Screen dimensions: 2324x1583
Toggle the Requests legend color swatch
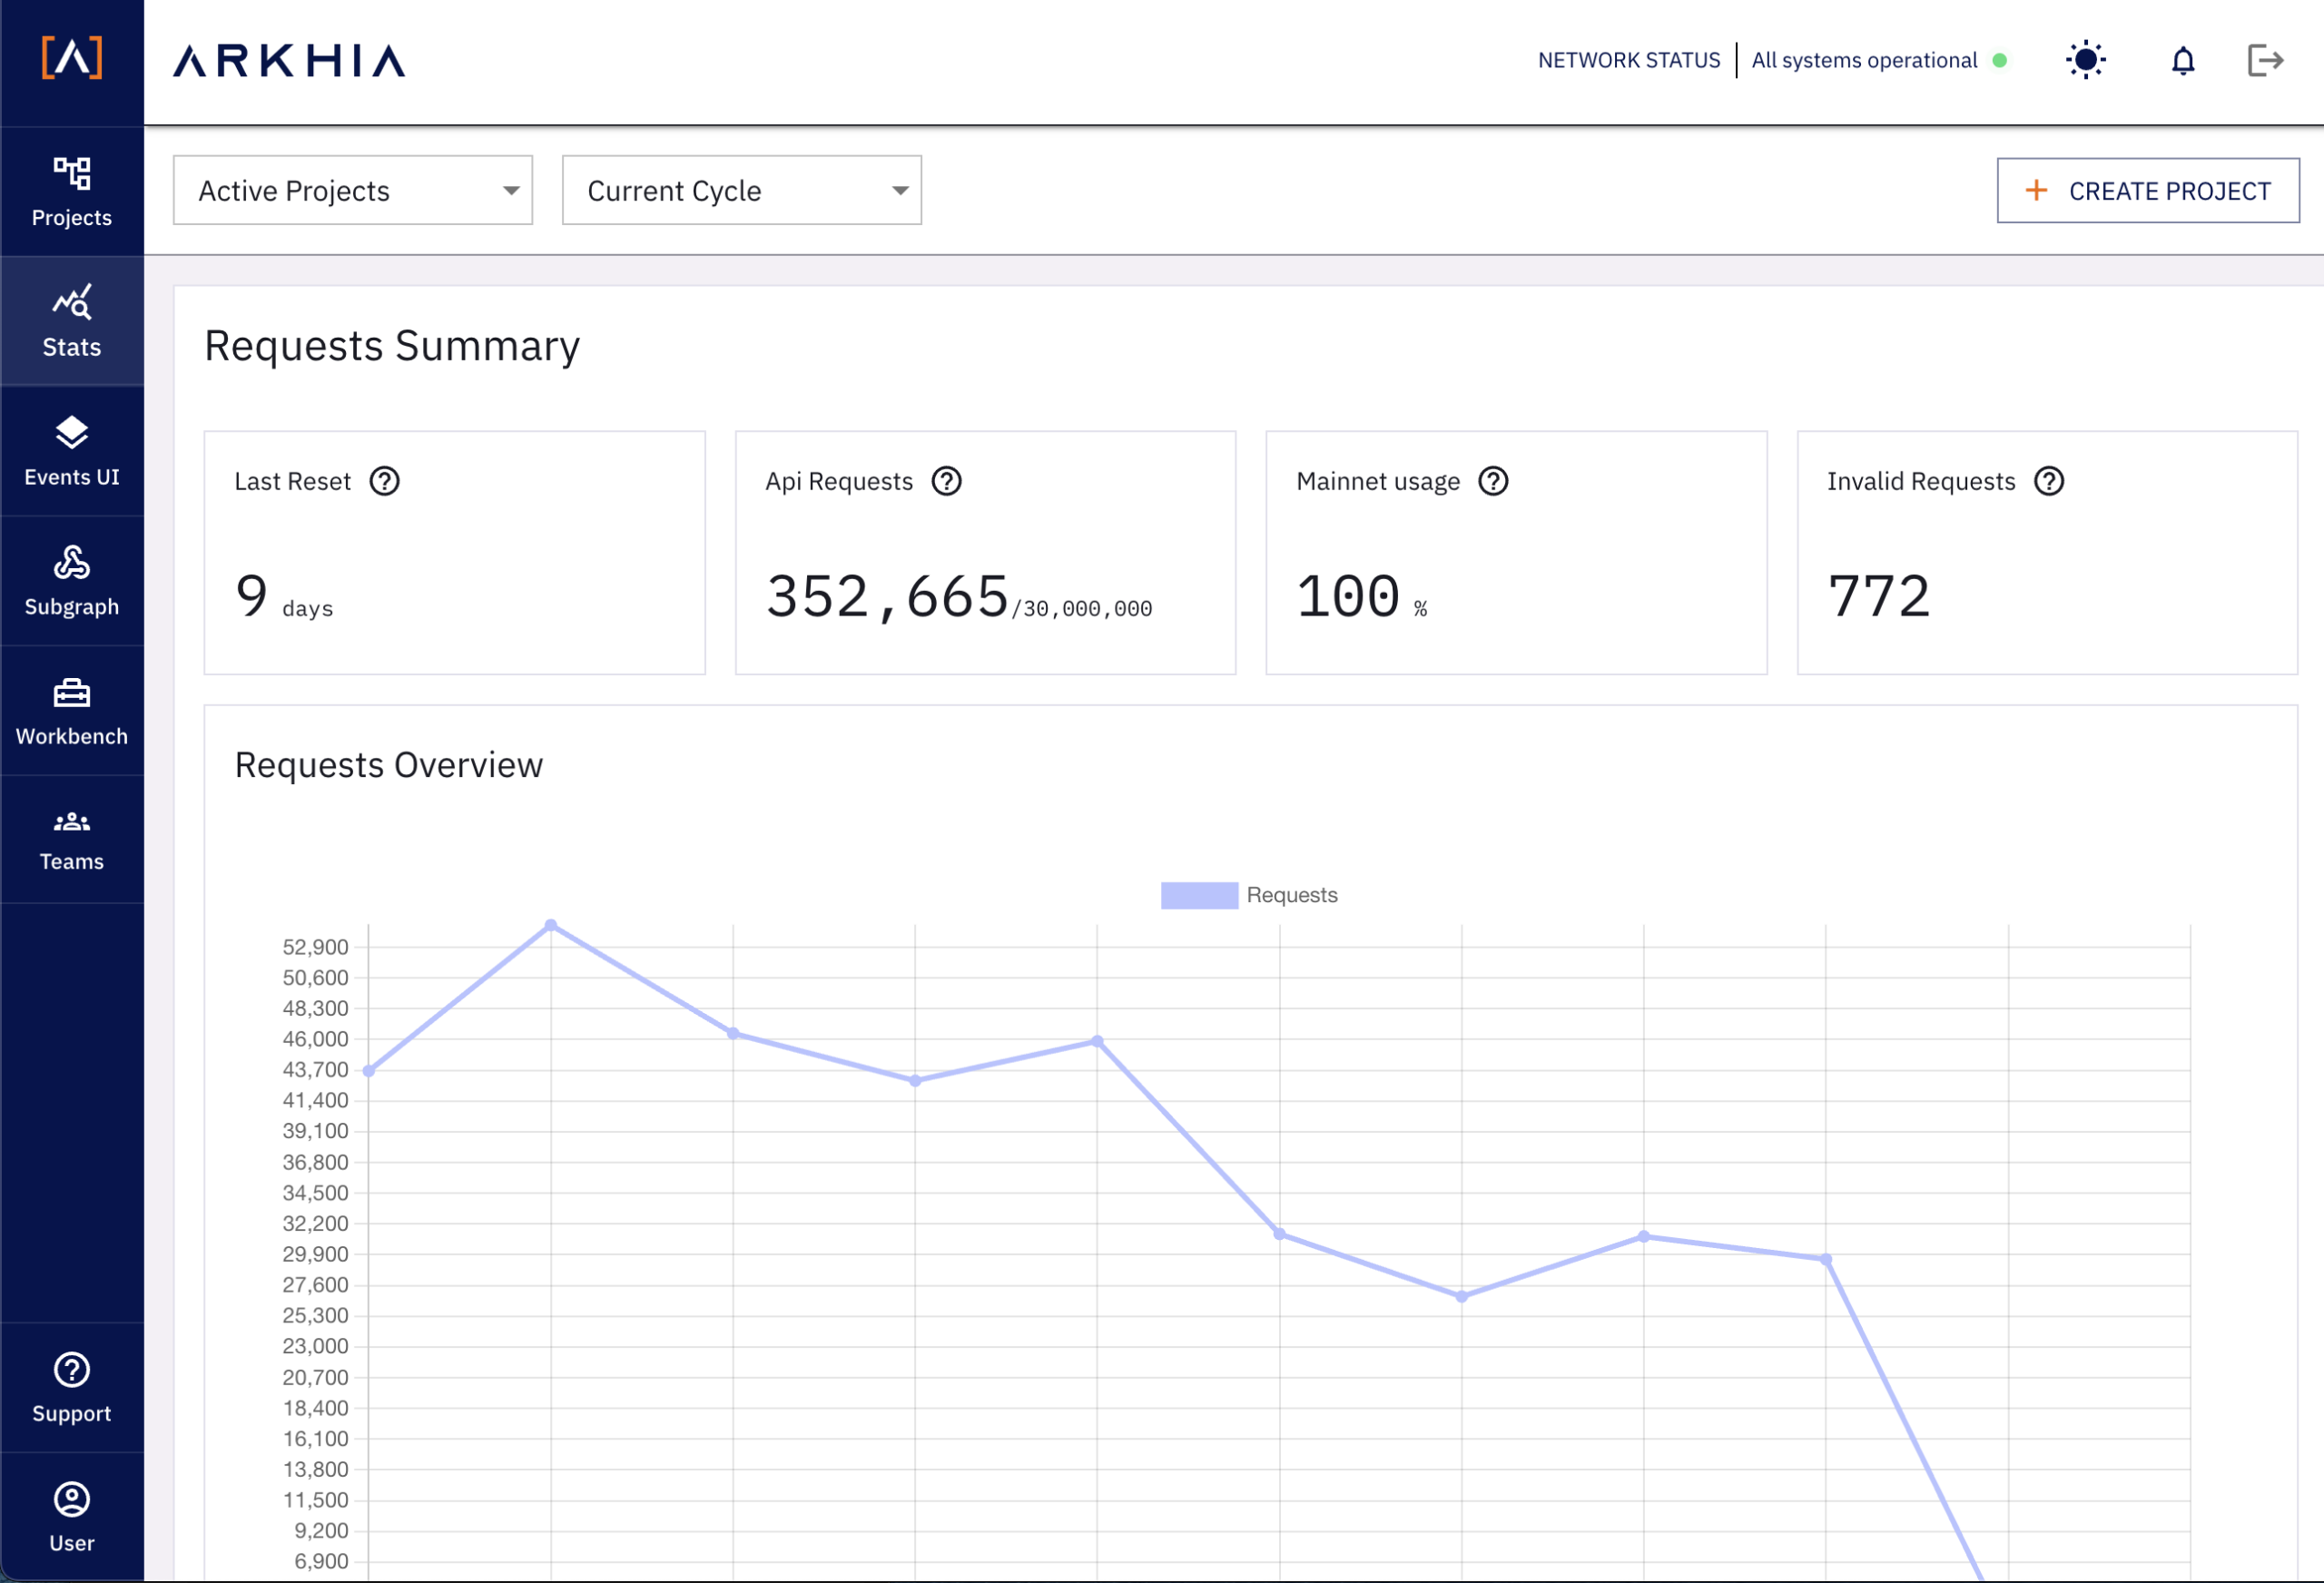pos(1198,895)
